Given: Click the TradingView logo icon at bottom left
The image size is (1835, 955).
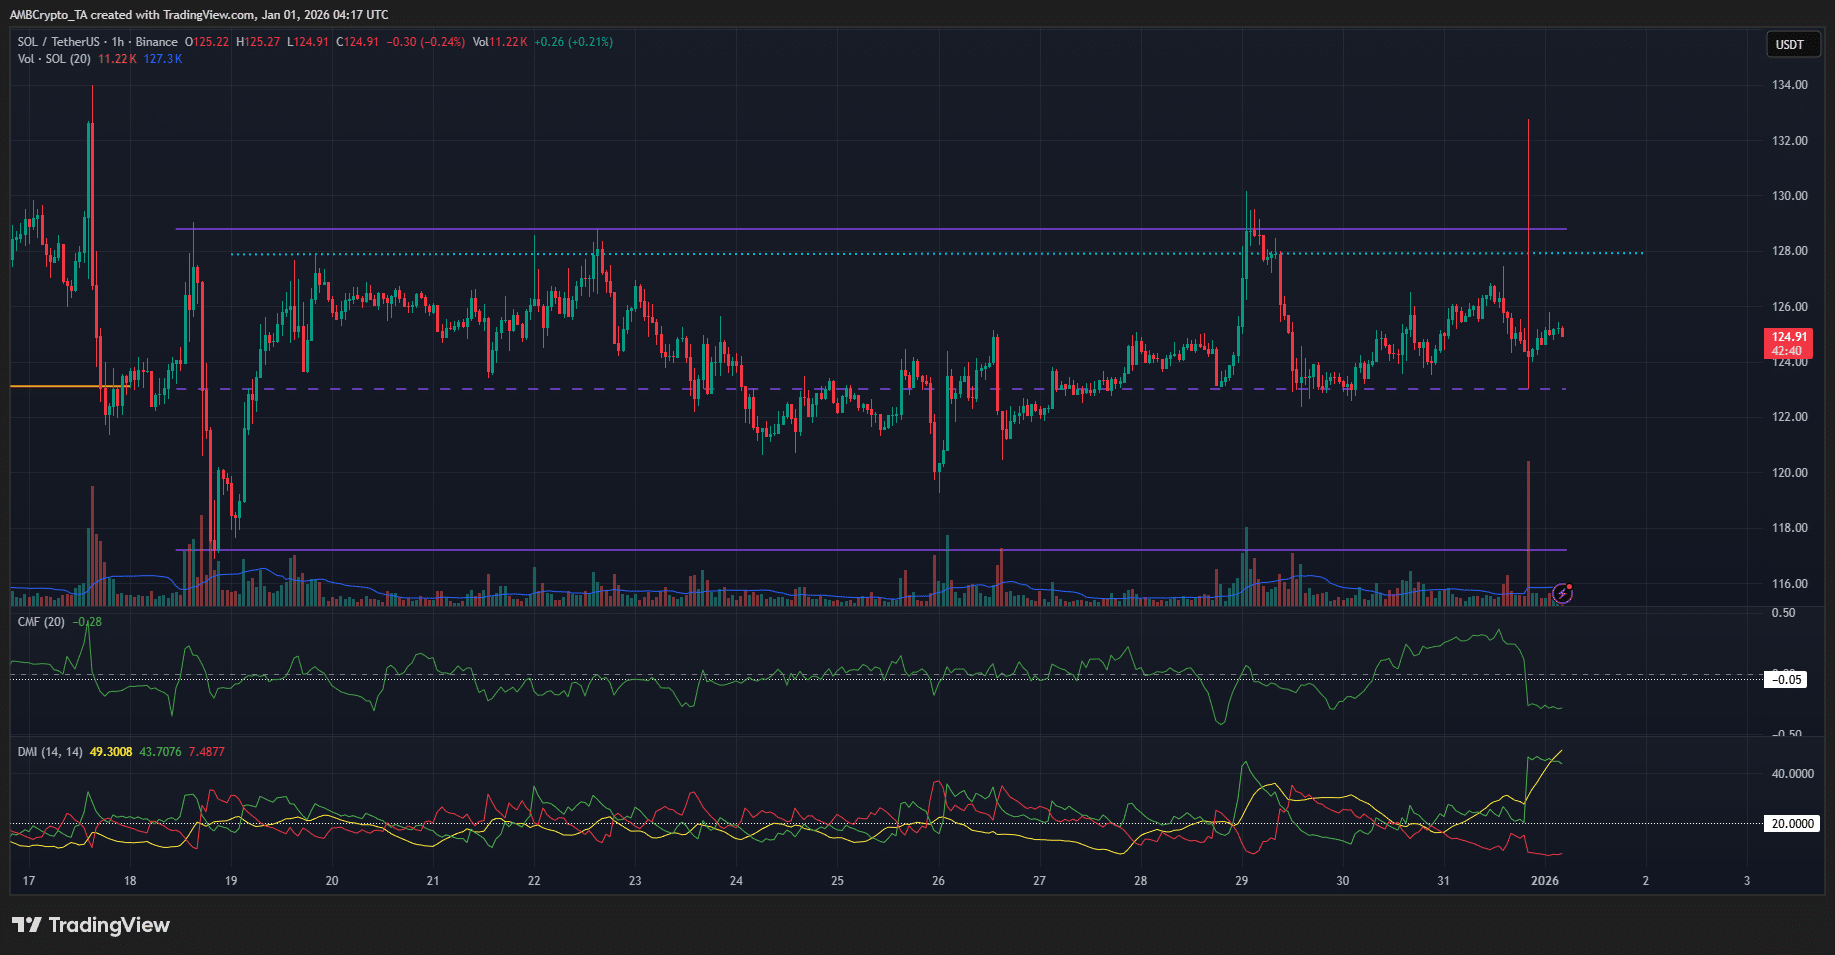Looking at the screenshot, I should 27,925.
